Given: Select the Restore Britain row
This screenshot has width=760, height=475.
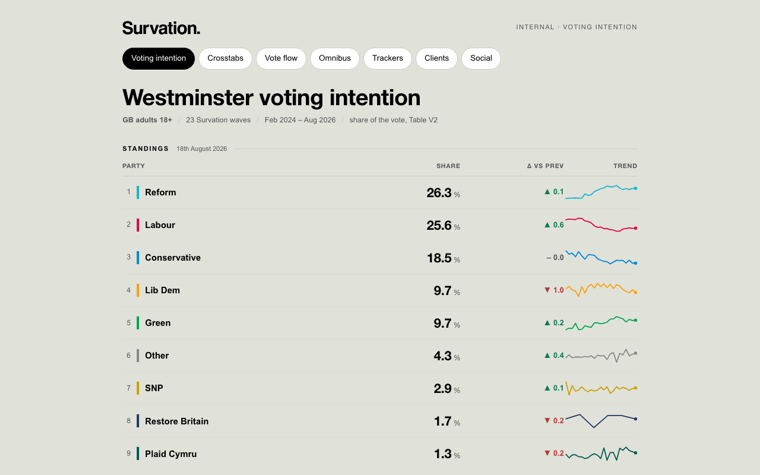Looking at the screenshot, I should 380,421.
